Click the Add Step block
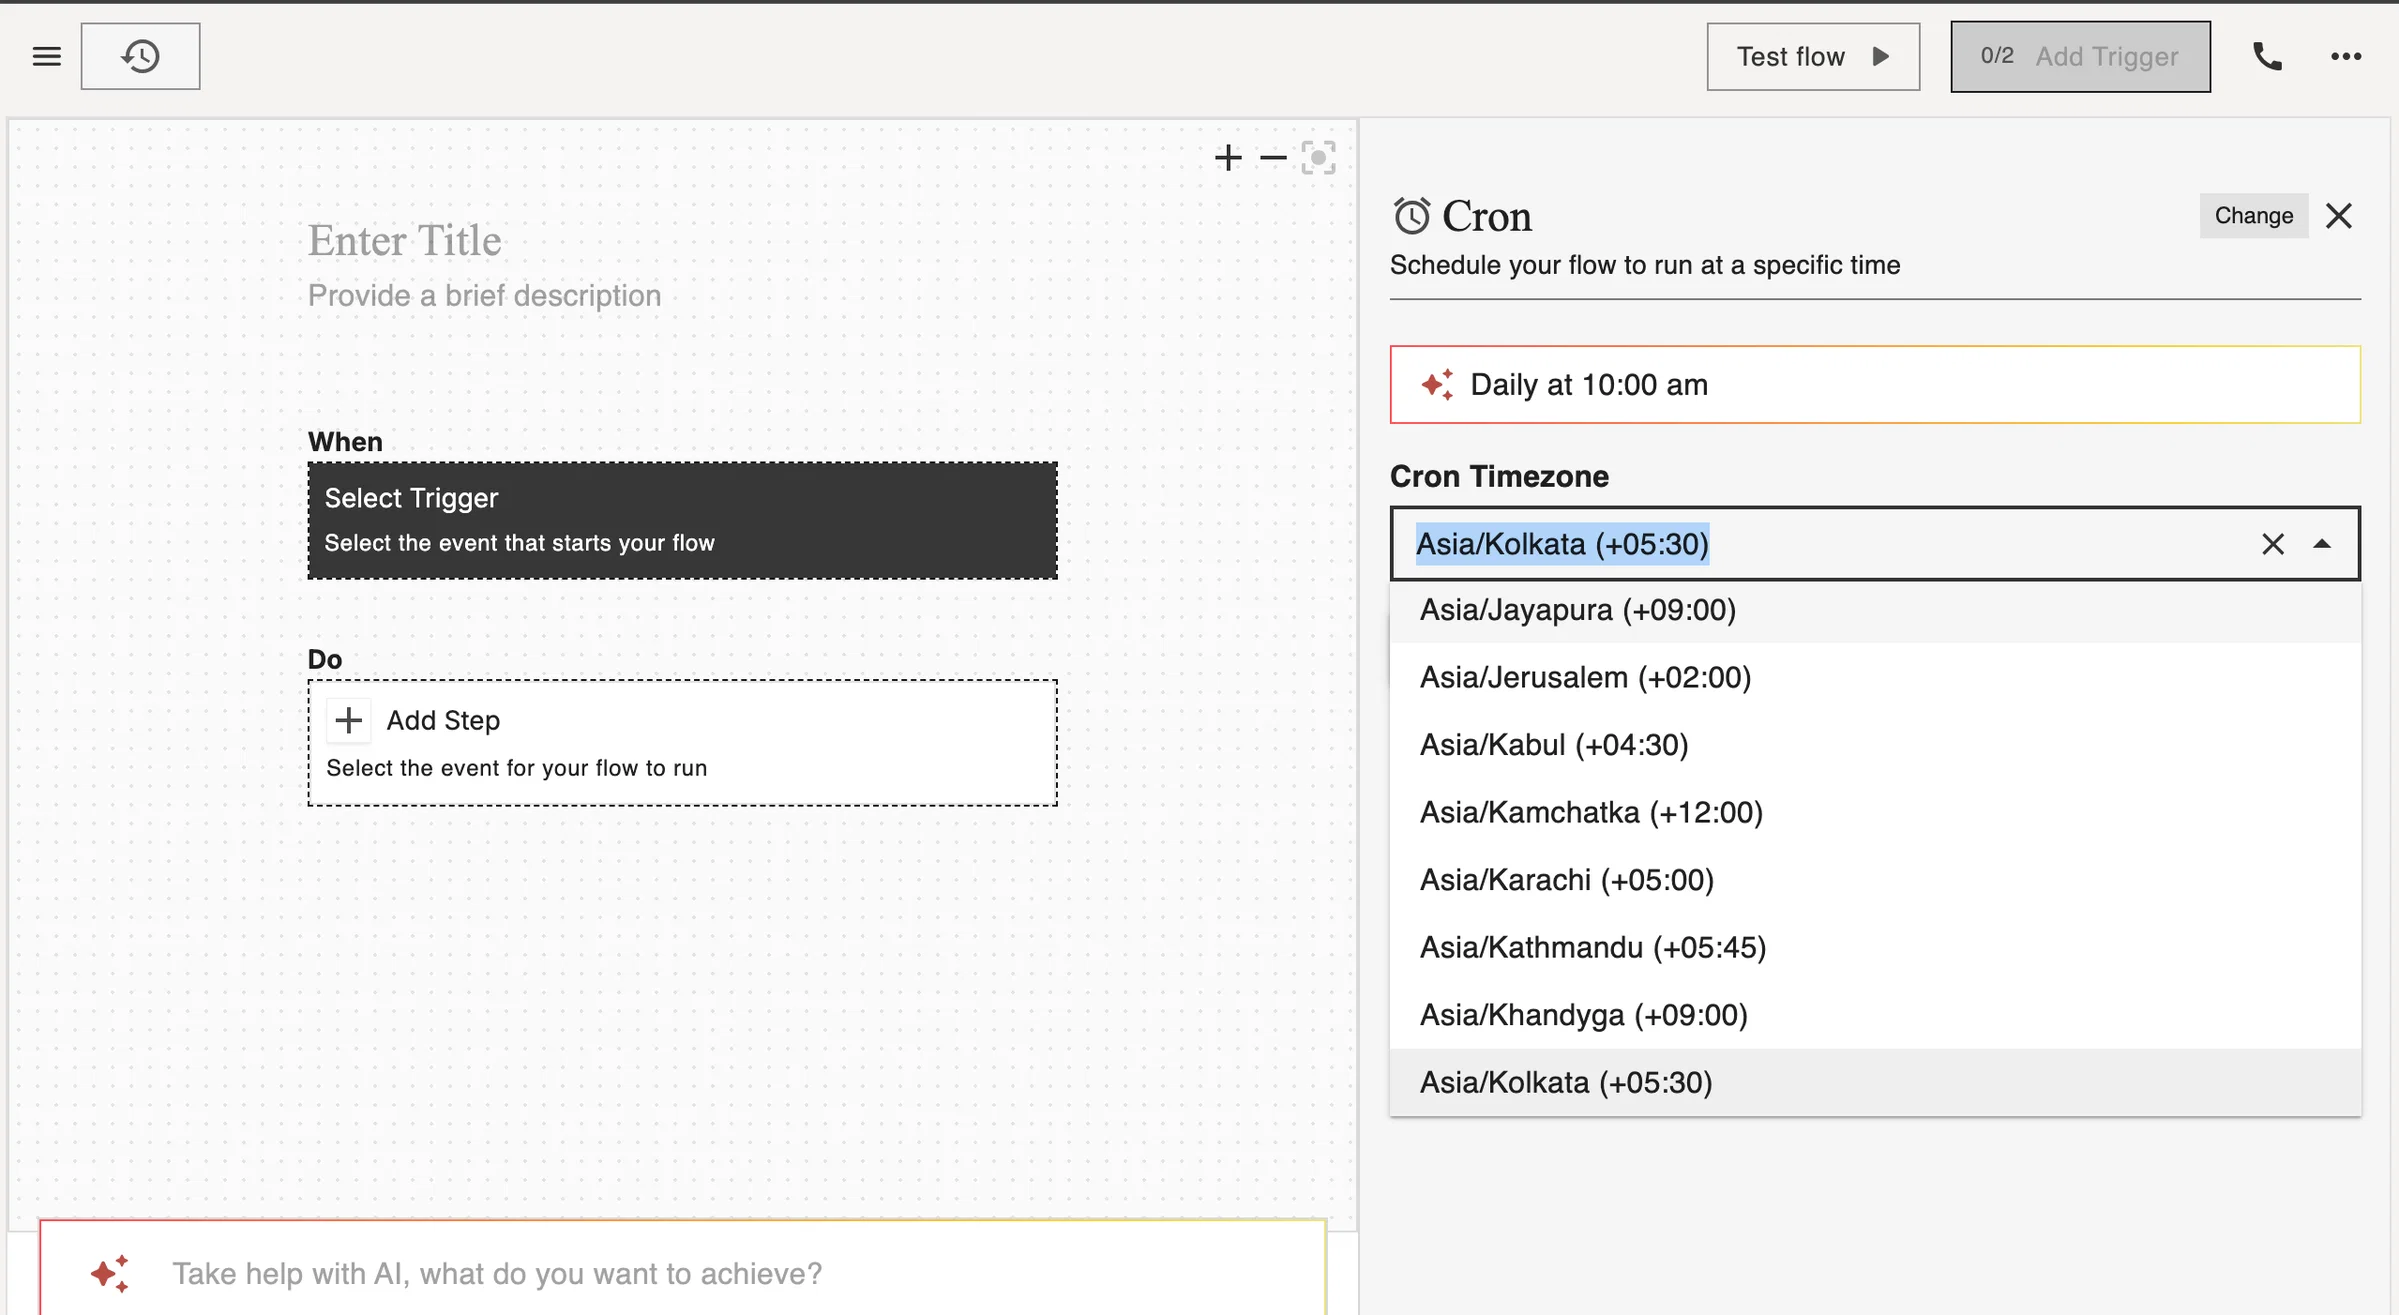The image size is (2399, 1315). 682,742
